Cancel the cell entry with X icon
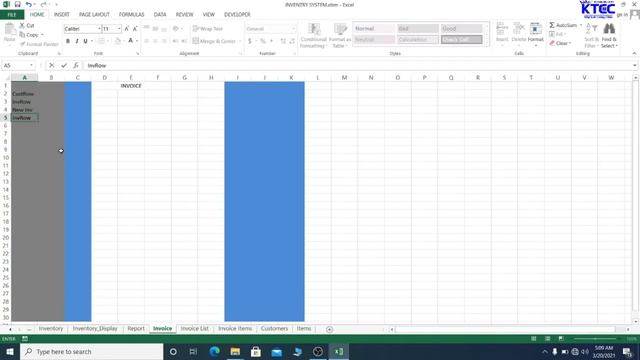 click(52, 65)
